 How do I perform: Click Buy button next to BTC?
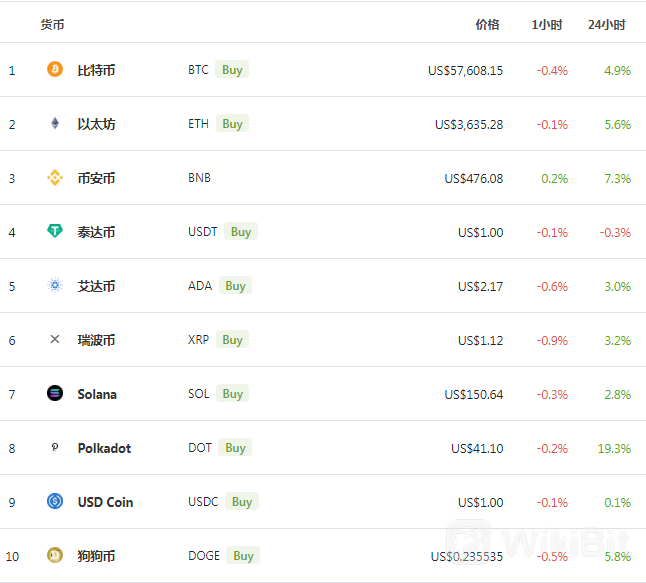(232, 70)
